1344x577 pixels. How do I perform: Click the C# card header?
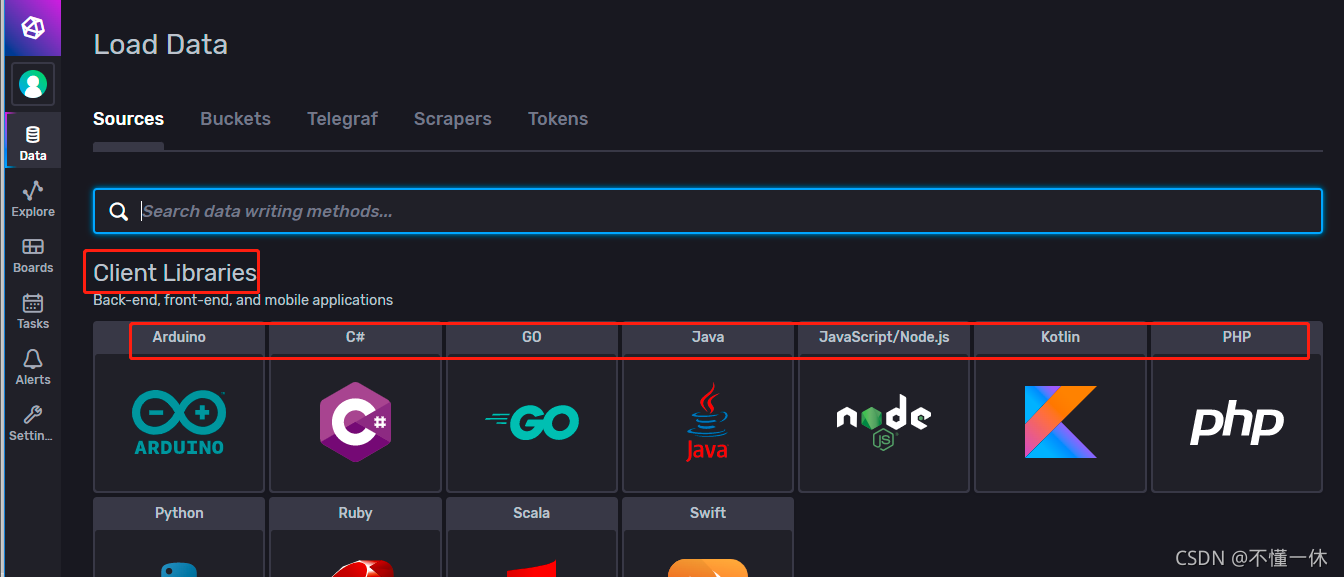355,337
